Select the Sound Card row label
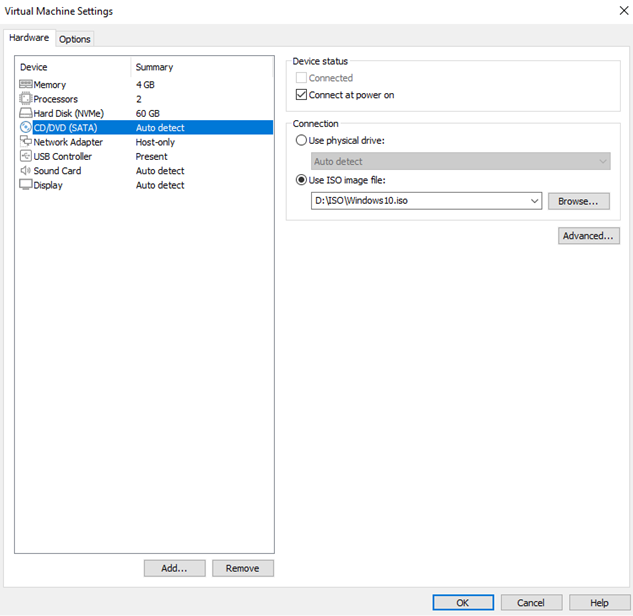 tap(57, 171)
